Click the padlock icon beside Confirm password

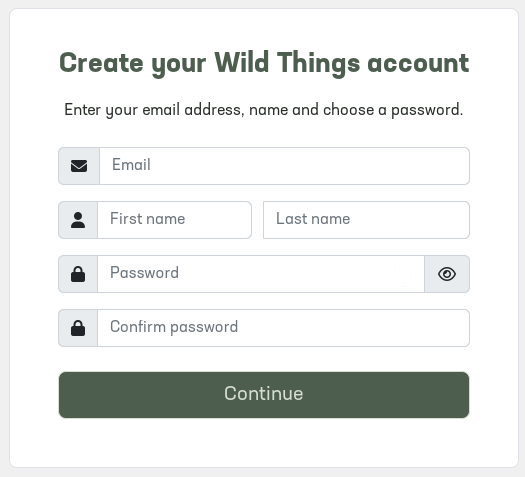[78, 328]
